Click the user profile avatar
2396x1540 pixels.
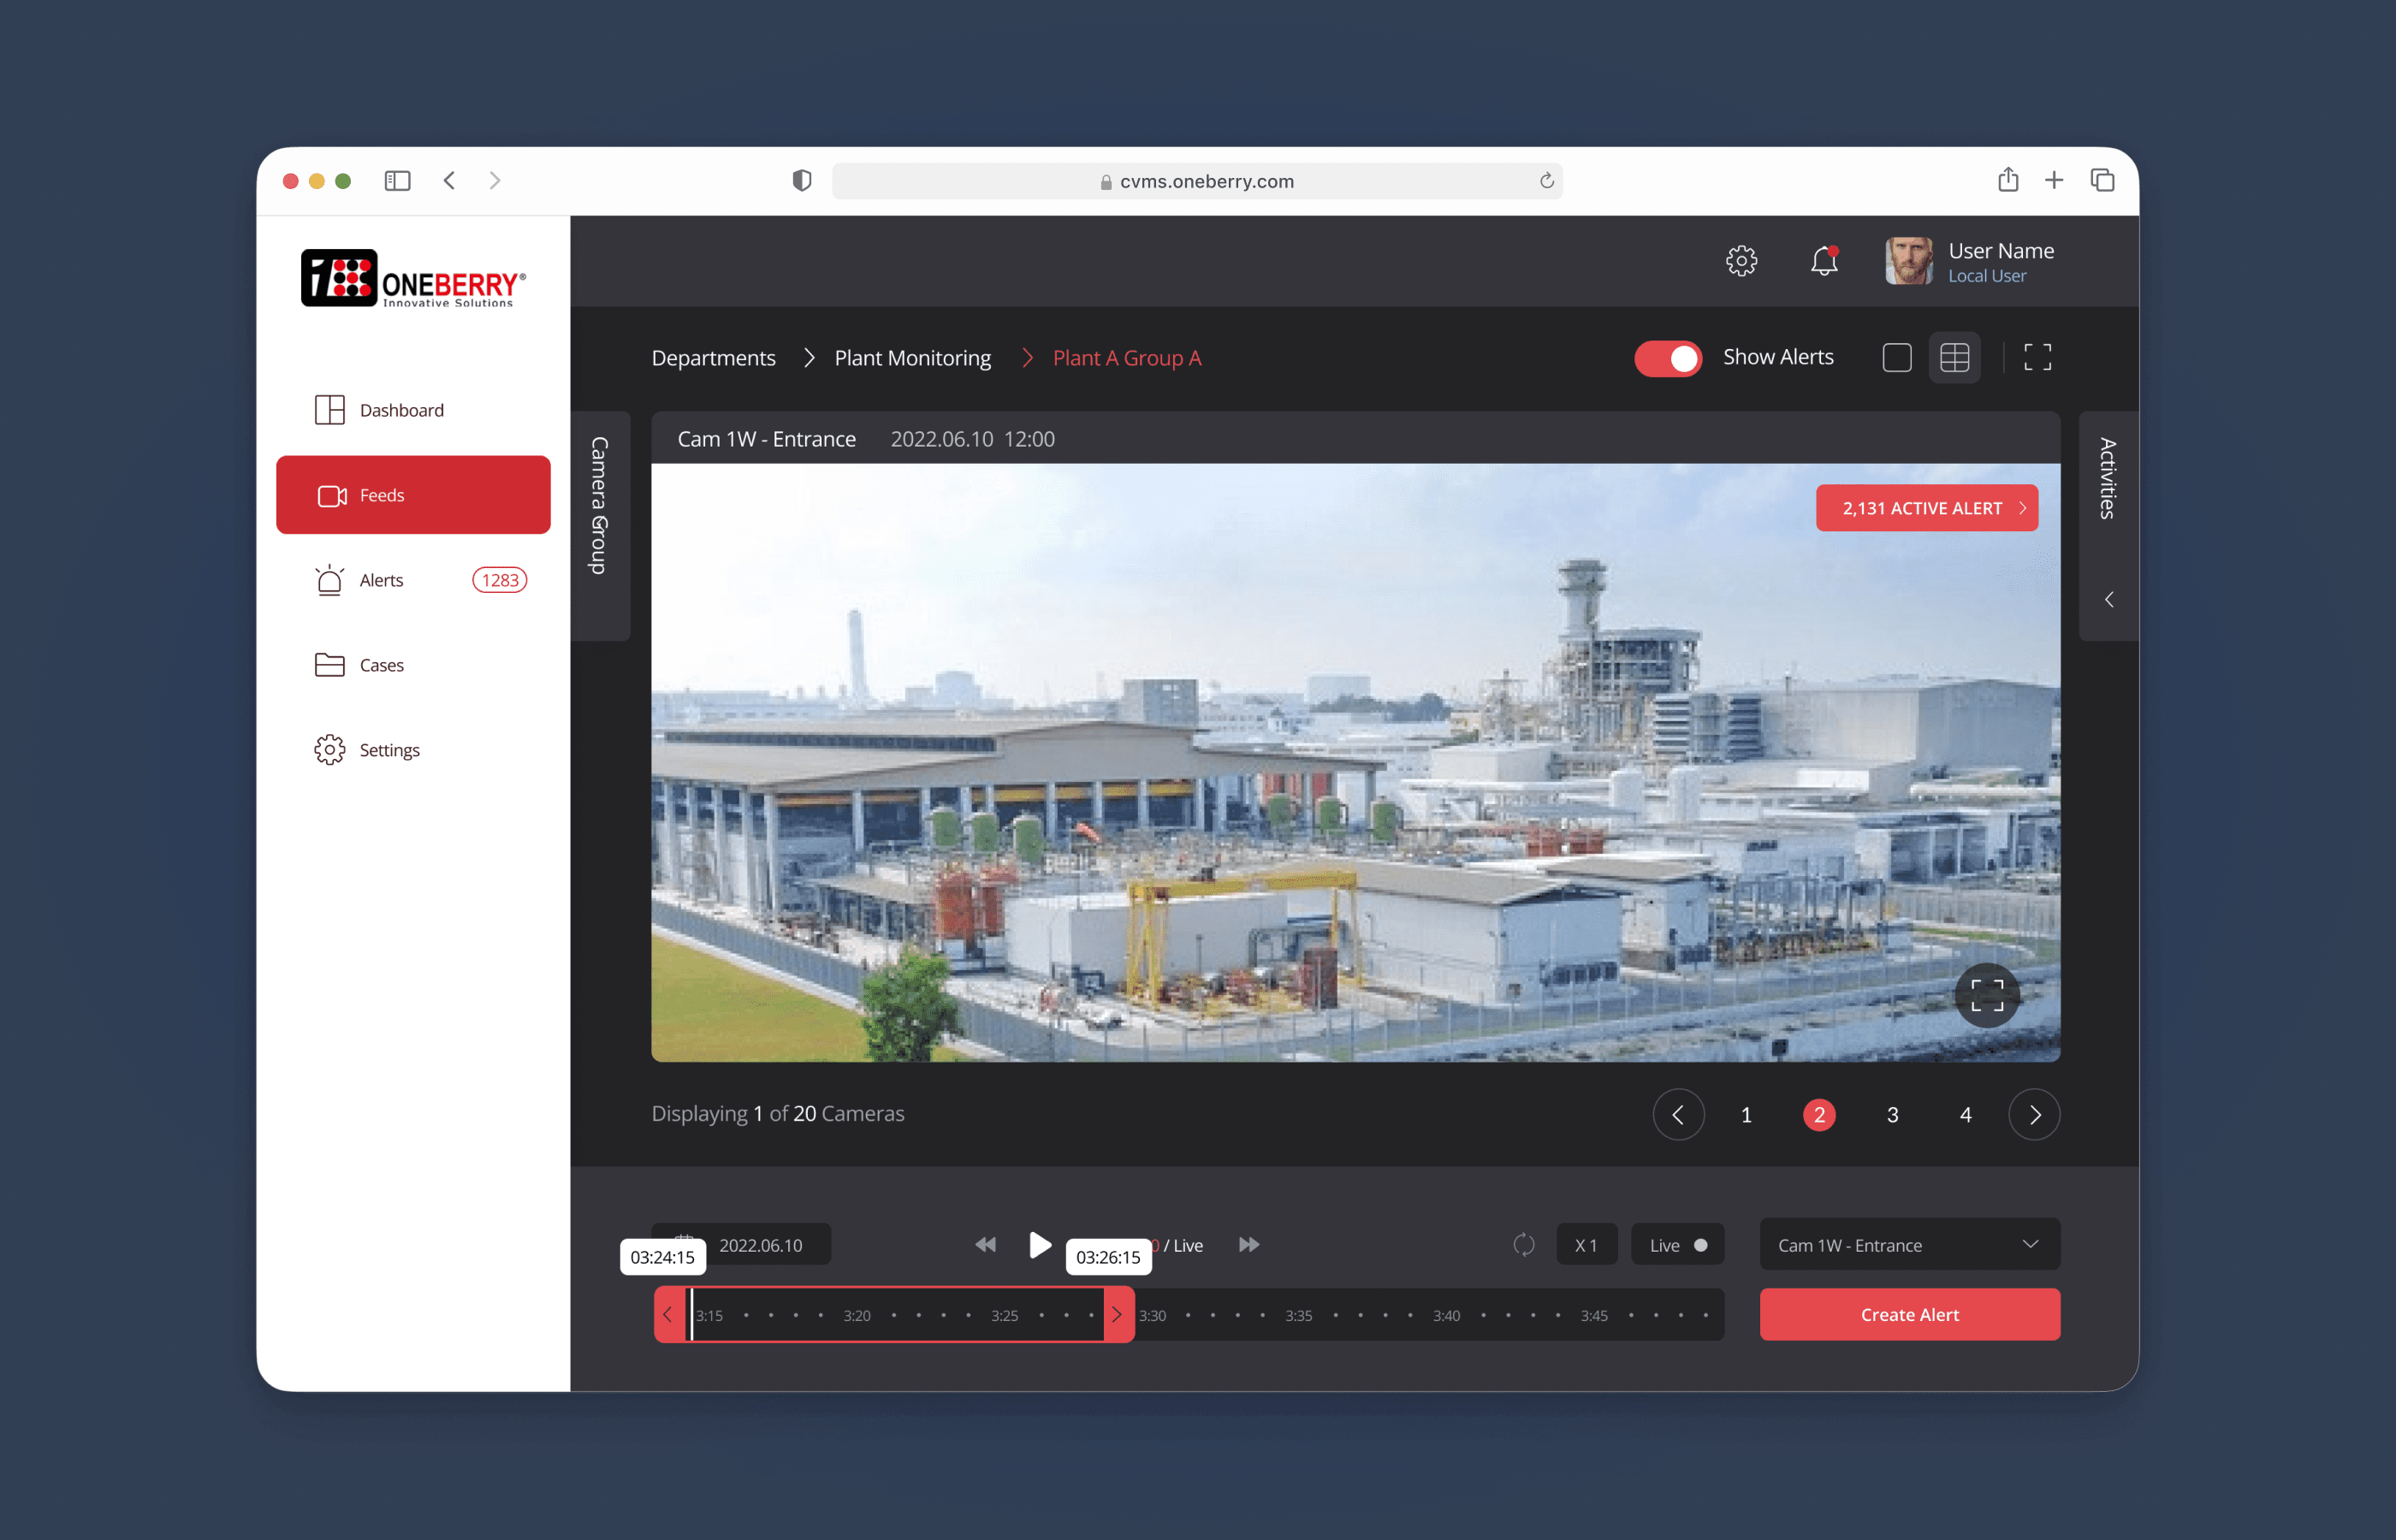coord(1908,261)
